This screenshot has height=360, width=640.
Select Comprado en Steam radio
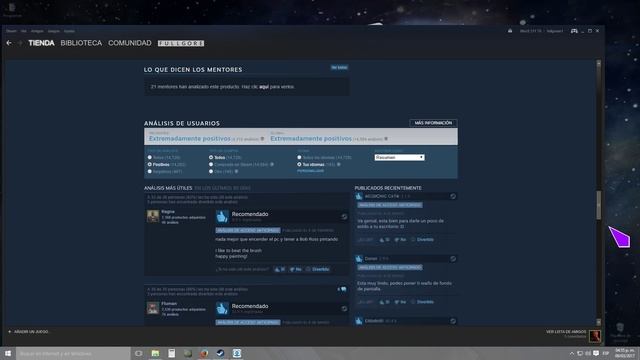(x=211, y=164)
